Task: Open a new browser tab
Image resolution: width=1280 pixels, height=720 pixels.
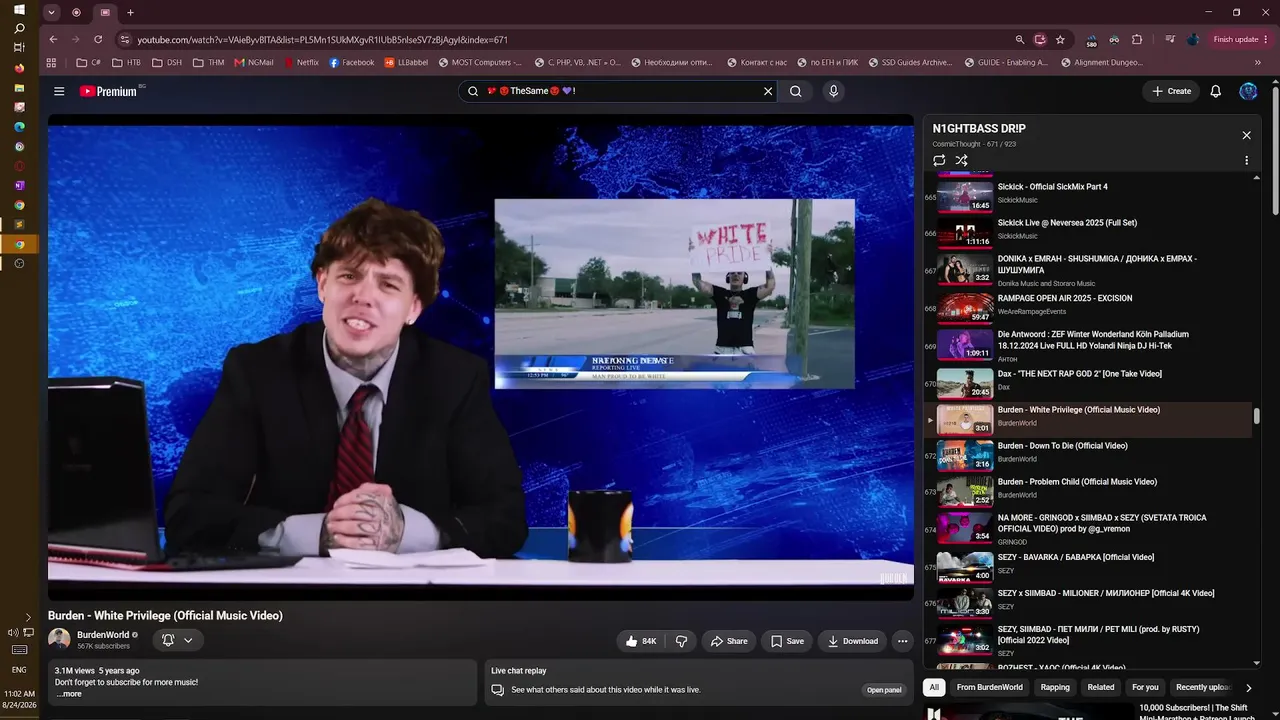Action: 130,13
